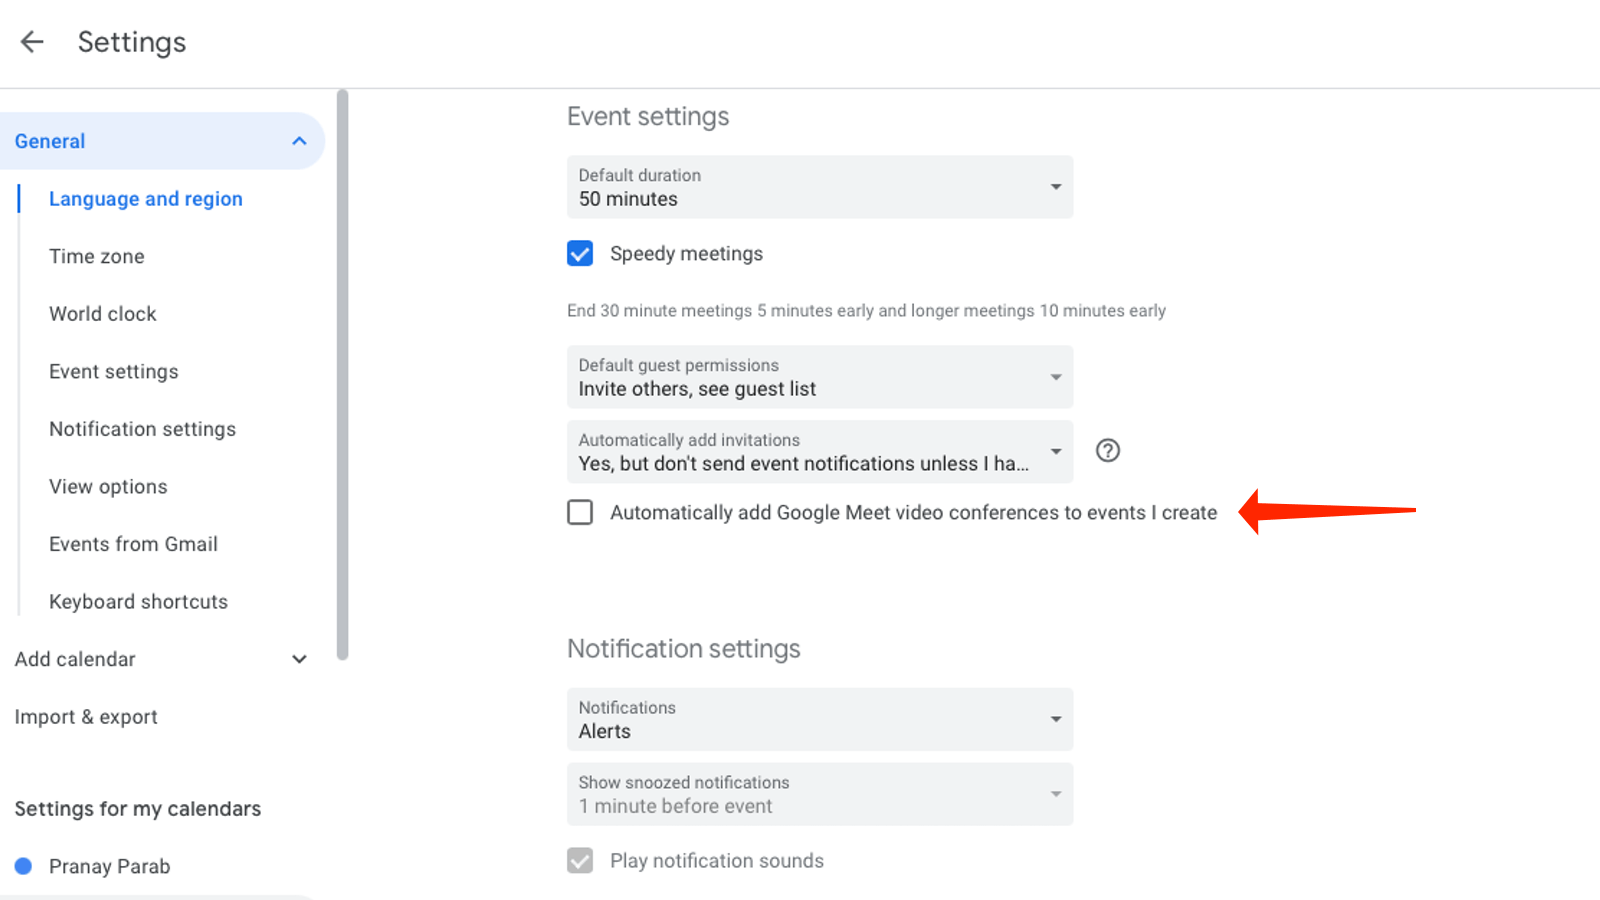
Task: Click the Notification settings heading
Action: 684,649
